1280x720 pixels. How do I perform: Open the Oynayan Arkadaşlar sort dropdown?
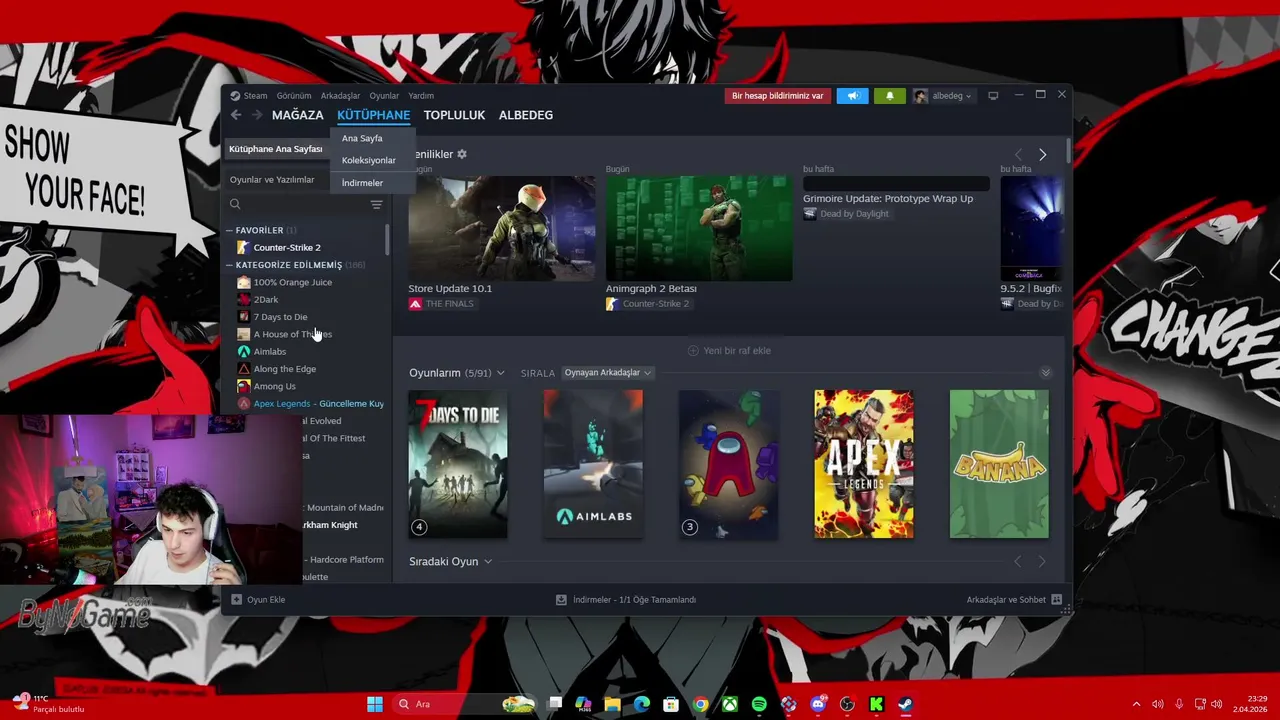(x=607, y=373)
